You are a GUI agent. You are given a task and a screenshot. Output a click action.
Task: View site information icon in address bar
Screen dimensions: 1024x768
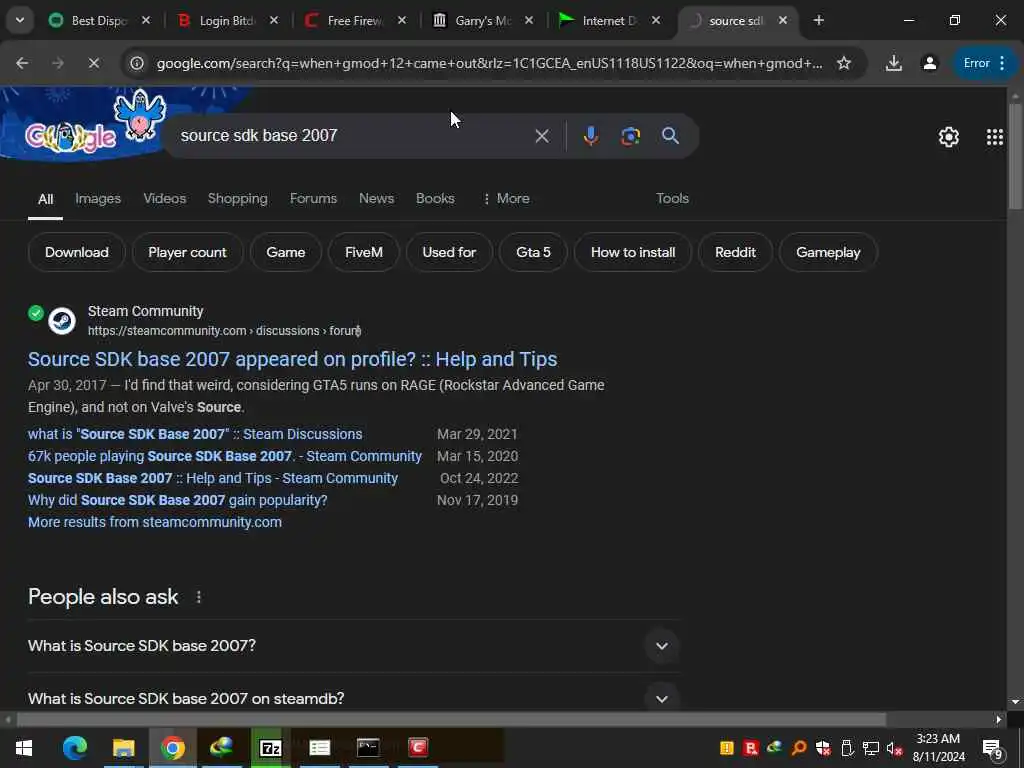[136, 63]
